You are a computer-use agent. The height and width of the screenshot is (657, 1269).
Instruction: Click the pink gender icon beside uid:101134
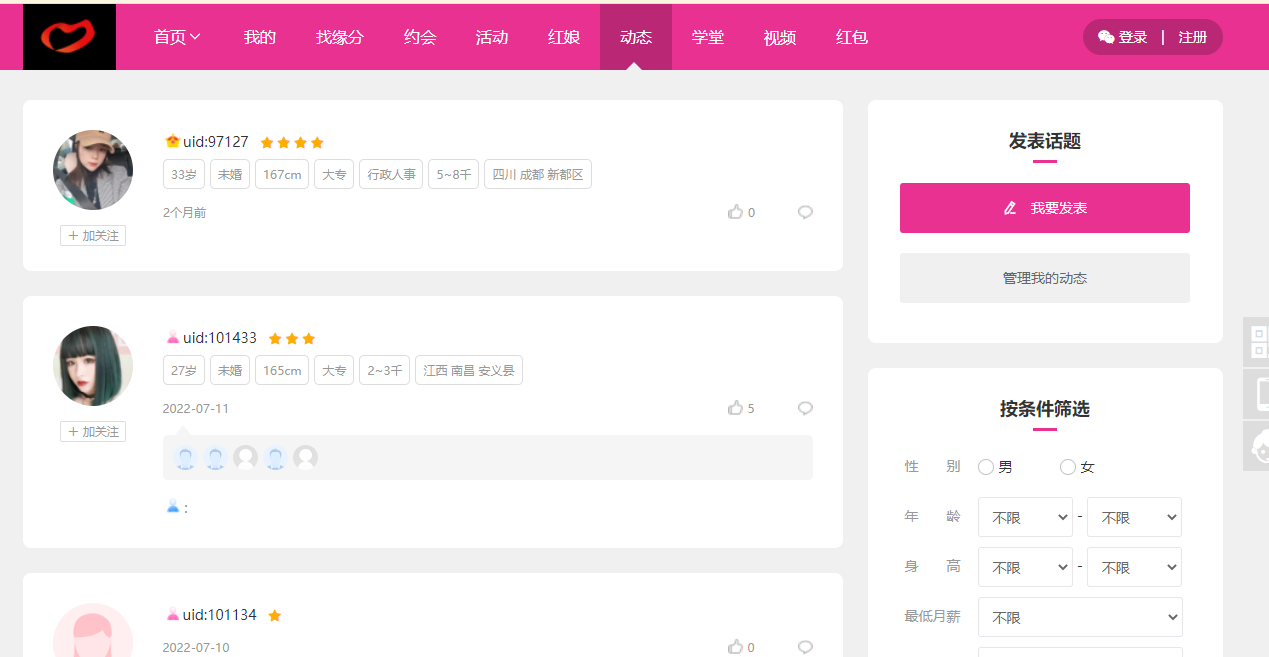[172, 615]
